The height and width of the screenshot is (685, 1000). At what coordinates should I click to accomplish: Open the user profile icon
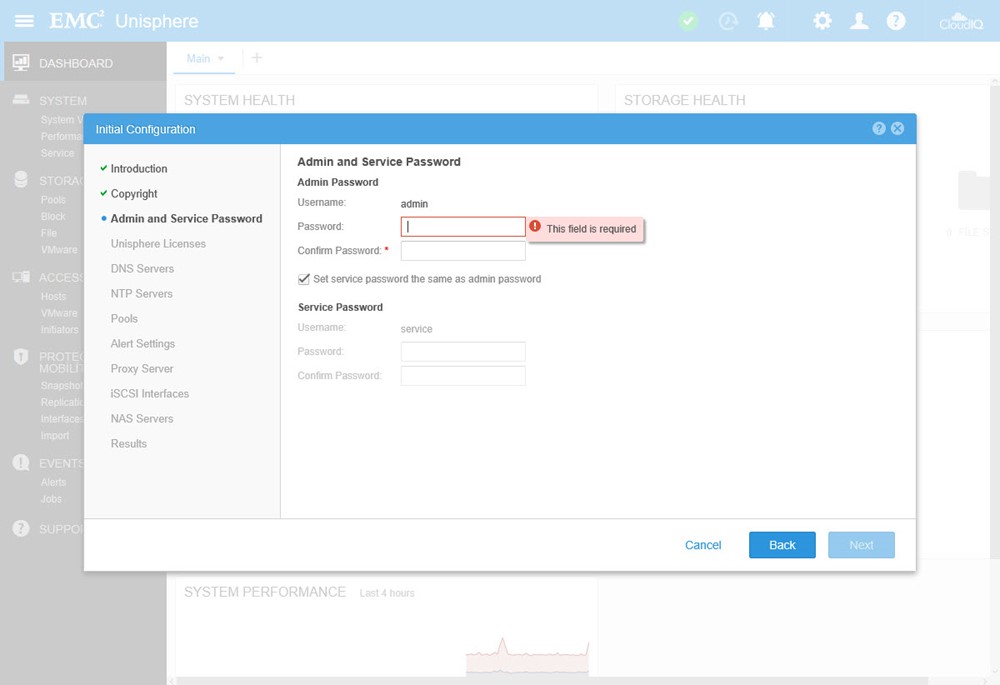(x=859, y=21)
